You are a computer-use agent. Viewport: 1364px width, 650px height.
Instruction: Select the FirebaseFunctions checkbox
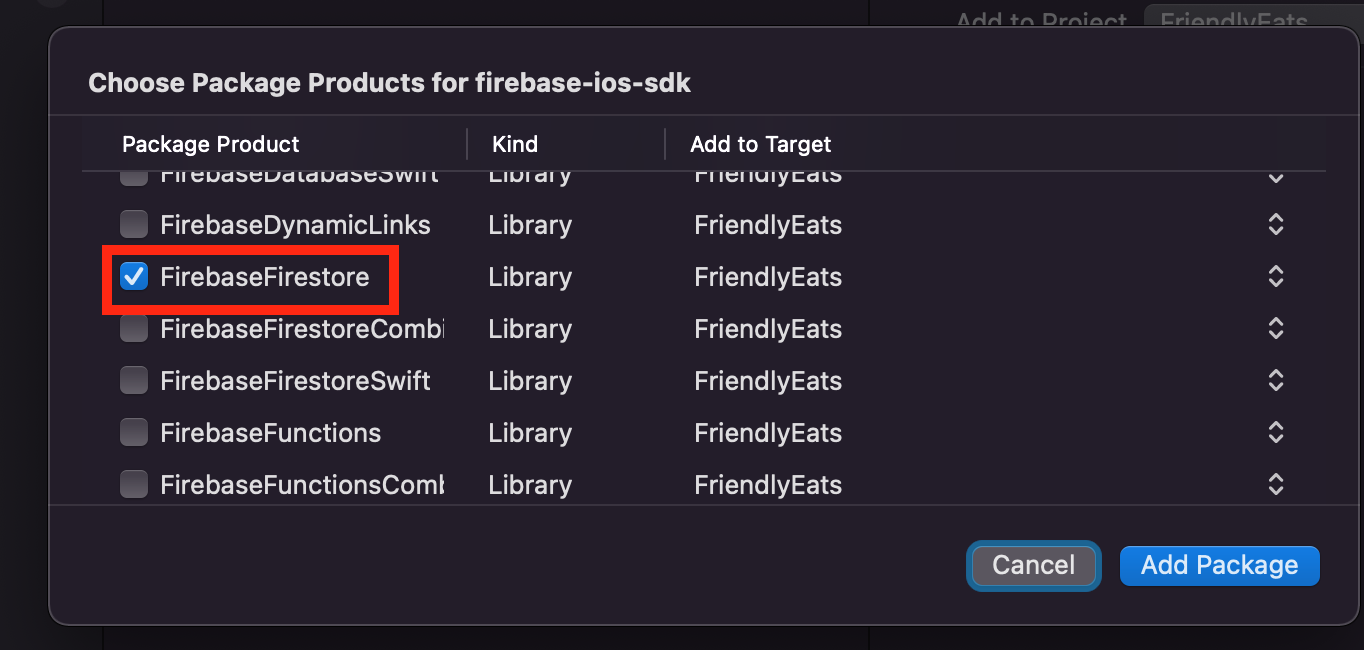click(x=133, y=432)
